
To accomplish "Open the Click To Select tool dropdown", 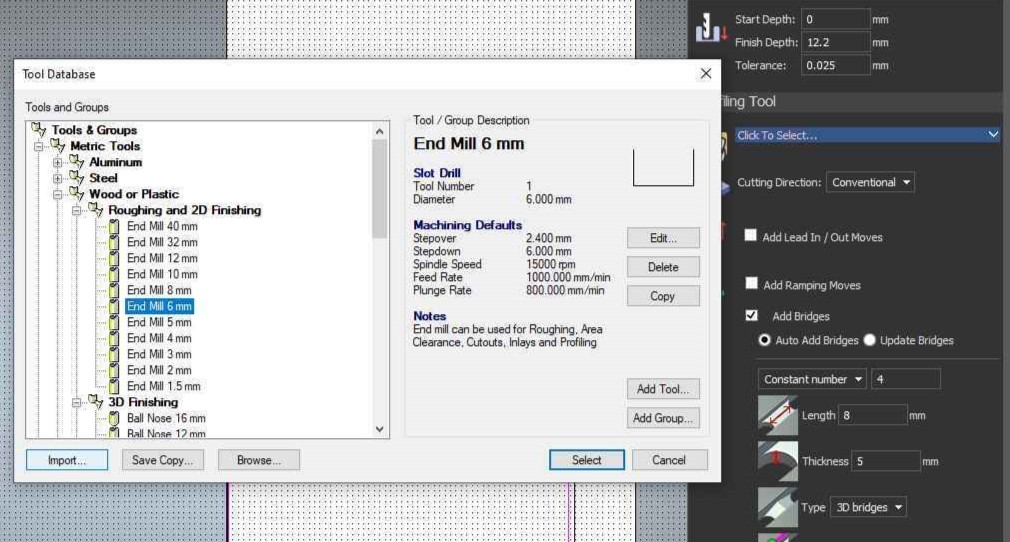I will pos(867,135).
